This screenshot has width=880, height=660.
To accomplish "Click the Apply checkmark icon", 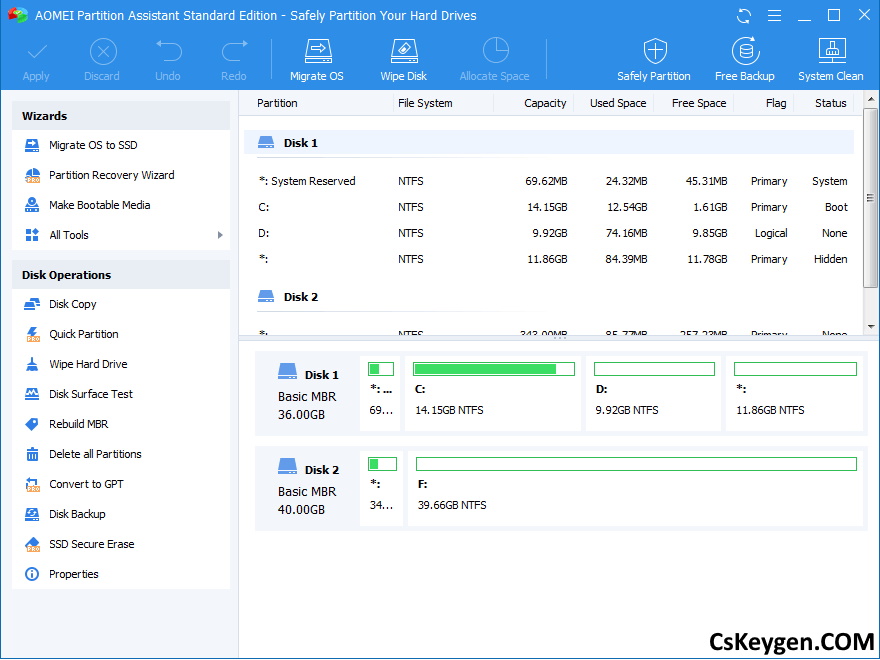I will point(36,52).
